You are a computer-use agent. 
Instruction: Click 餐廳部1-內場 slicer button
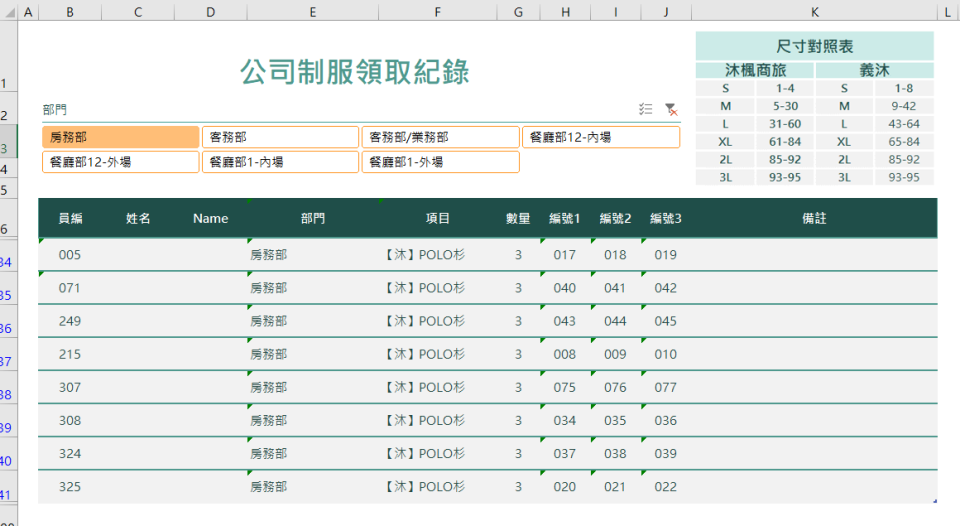point(280,162)
